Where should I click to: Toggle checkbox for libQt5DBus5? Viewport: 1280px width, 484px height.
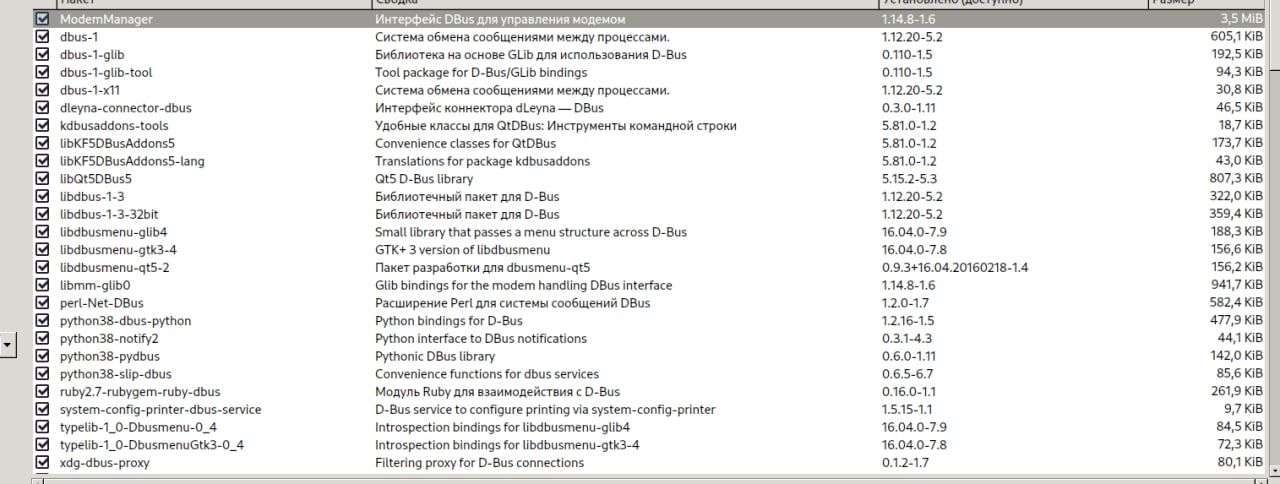pyautogui.click(x=42, y=179)
